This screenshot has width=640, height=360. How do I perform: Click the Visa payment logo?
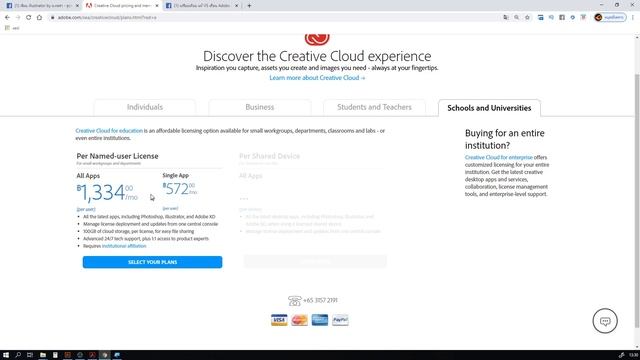coord(279,320)
